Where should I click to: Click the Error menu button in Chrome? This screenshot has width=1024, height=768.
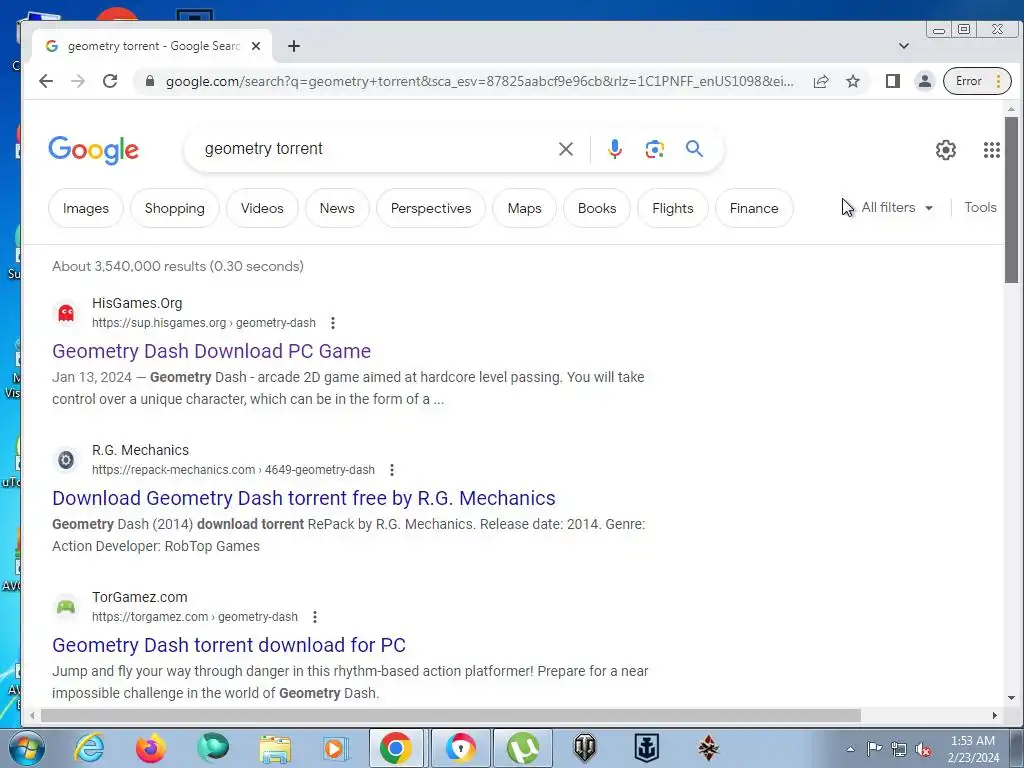pyautogui.click(x=977, y=81)
